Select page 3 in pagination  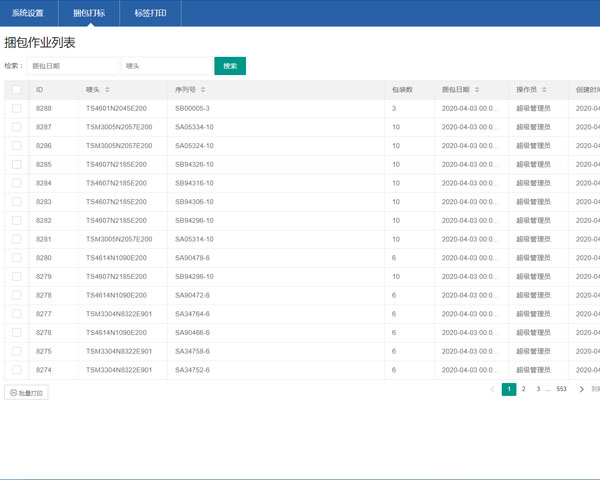pyautogui.click(x=538, y=389)
